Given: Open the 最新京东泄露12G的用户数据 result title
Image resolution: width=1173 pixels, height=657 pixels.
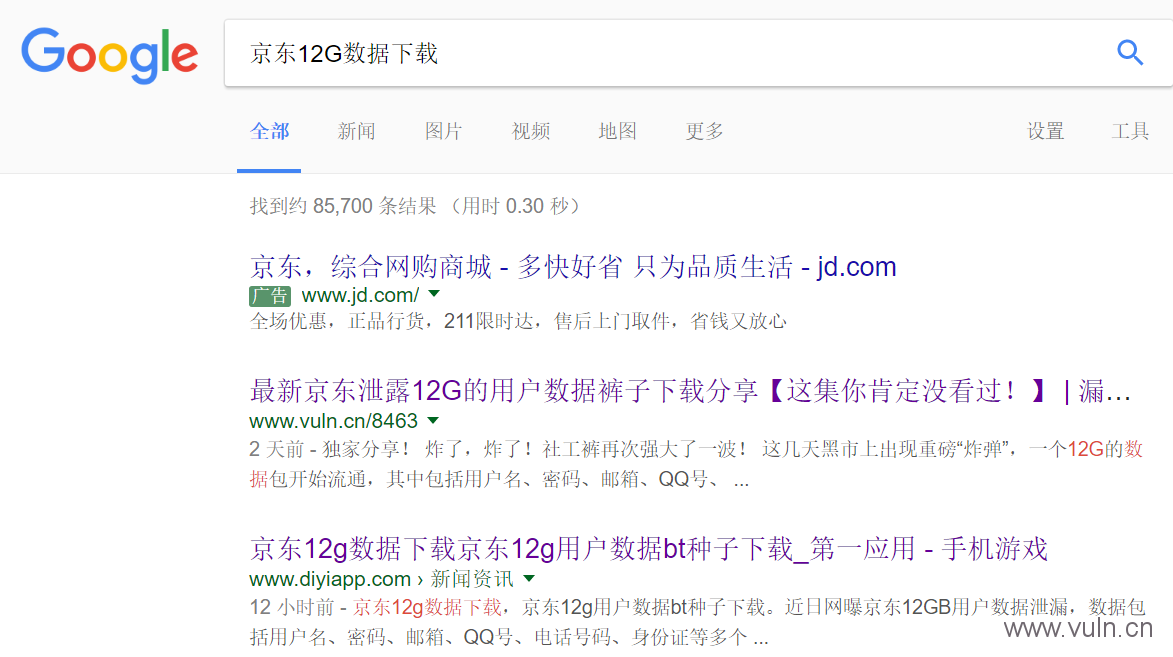Looking at the screenshot, I should pyautogui.click(x=690, y=391).
